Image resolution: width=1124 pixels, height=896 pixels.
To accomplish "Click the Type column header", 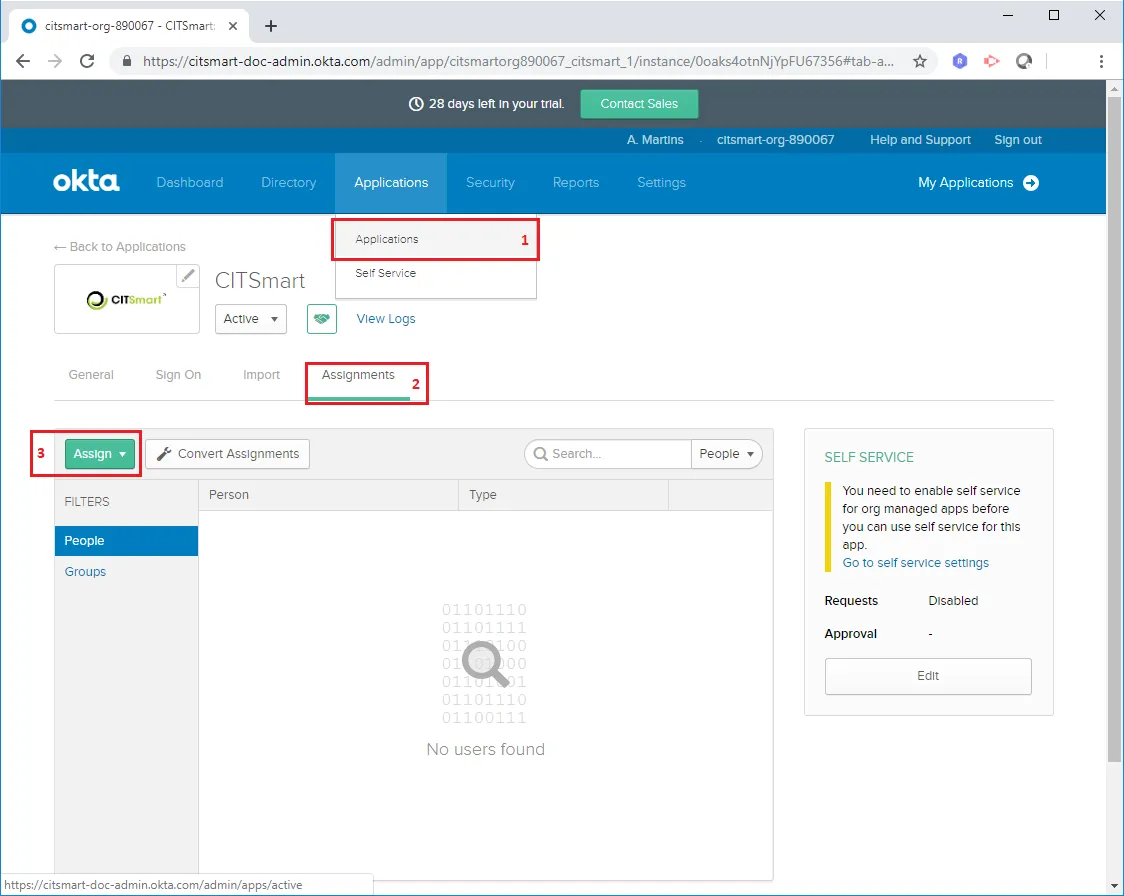I will pos(563,495).
